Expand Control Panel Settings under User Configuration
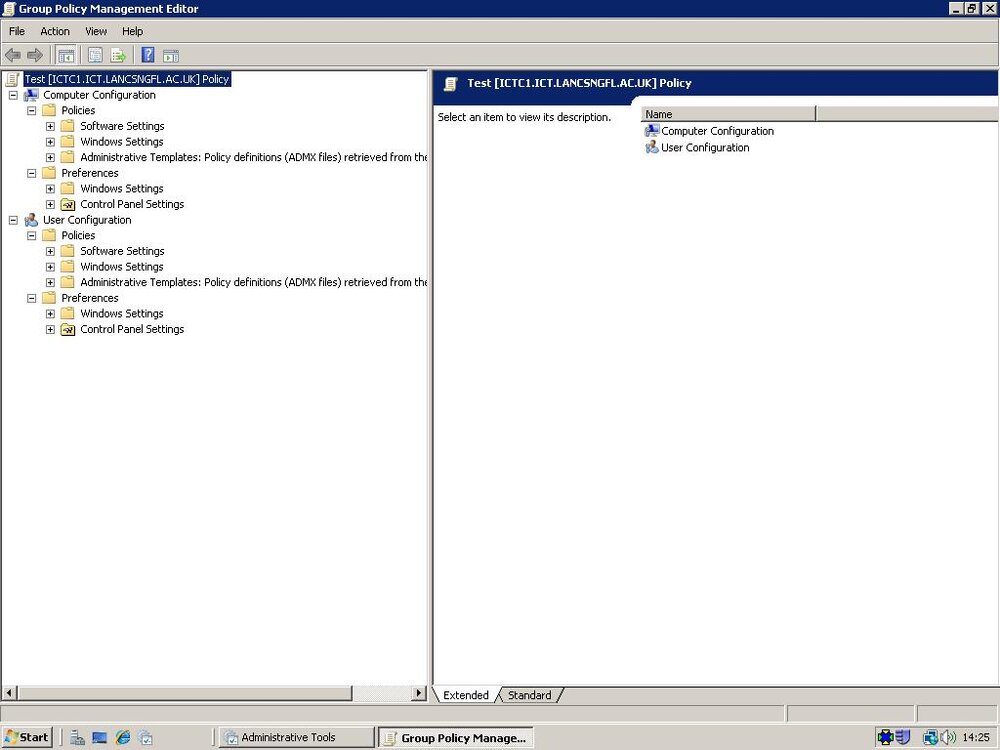Image resolution: width=1000 pixels, height=750 pixels. (50, 329)
